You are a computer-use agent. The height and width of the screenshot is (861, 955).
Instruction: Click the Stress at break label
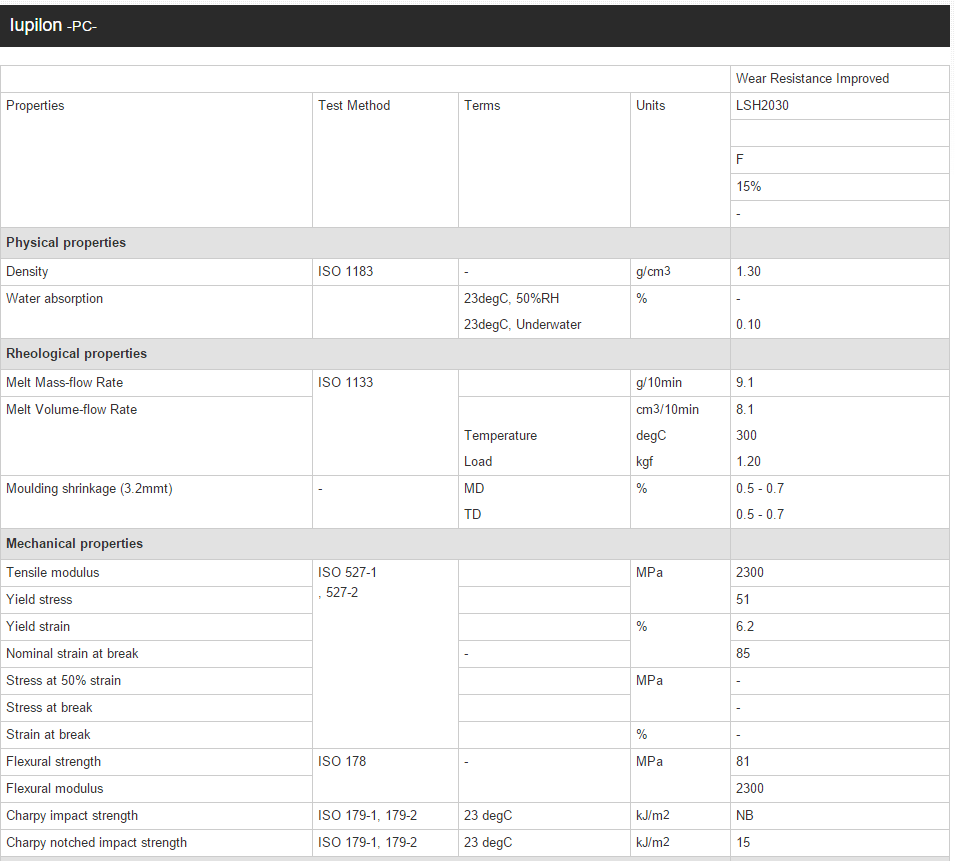point(49,707)
